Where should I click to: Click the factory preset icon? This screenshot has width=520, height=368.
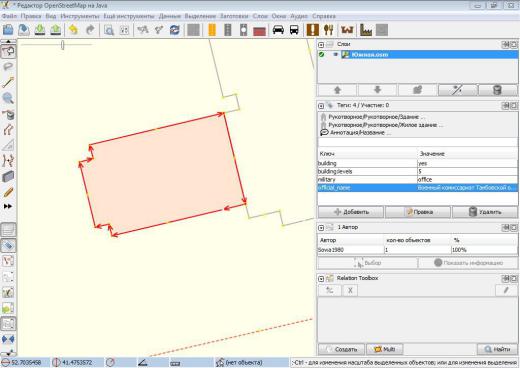point(366,30)
